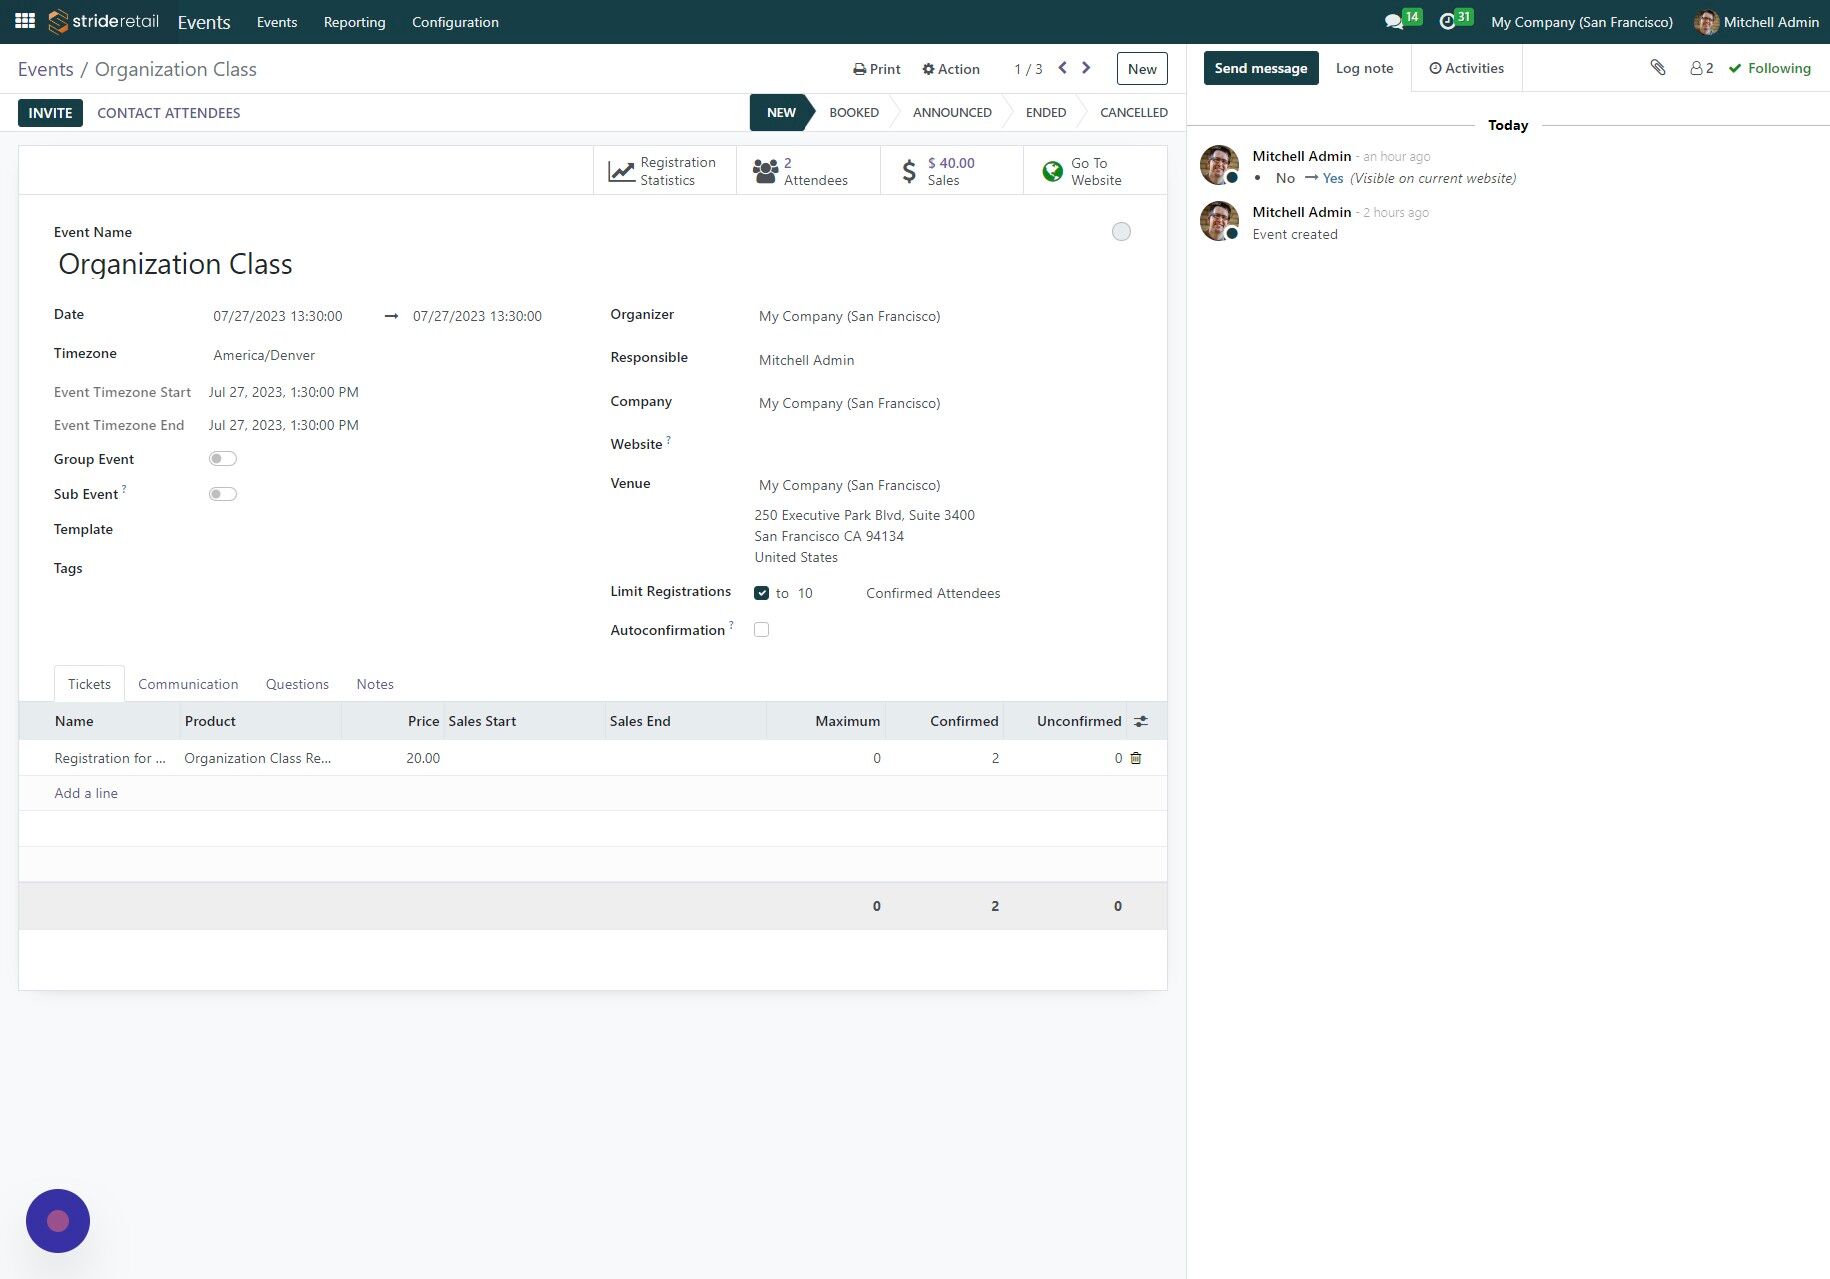Click the kanban state circle indicator
Viewport: 1830px width, 1279px height.
click(x=1121, y=232)
